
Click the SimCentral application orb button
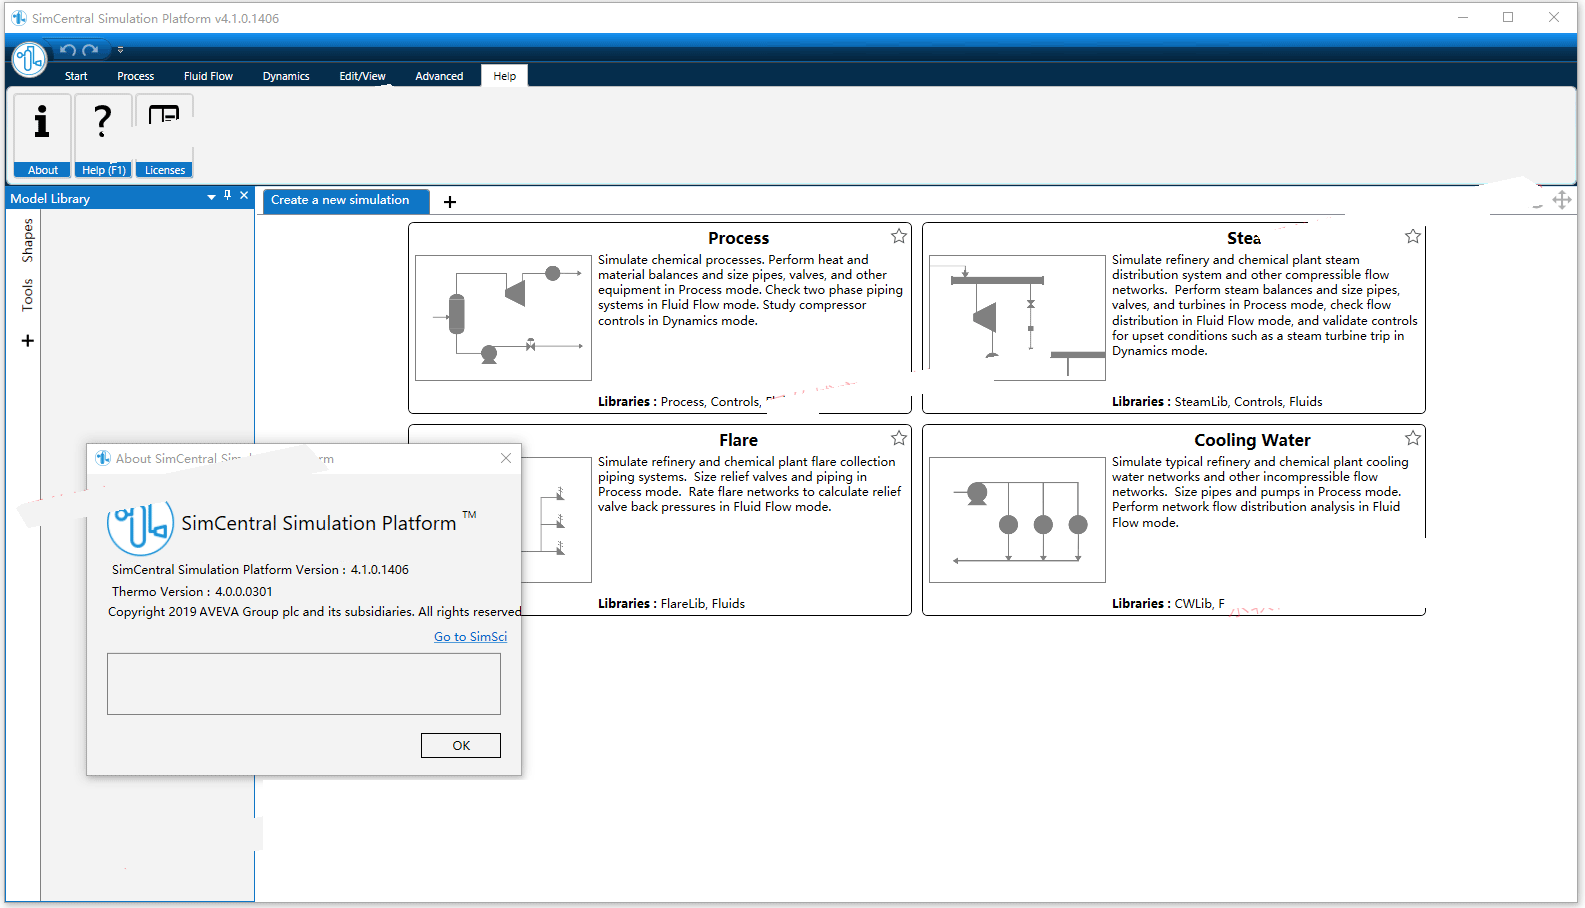[30, 59]
